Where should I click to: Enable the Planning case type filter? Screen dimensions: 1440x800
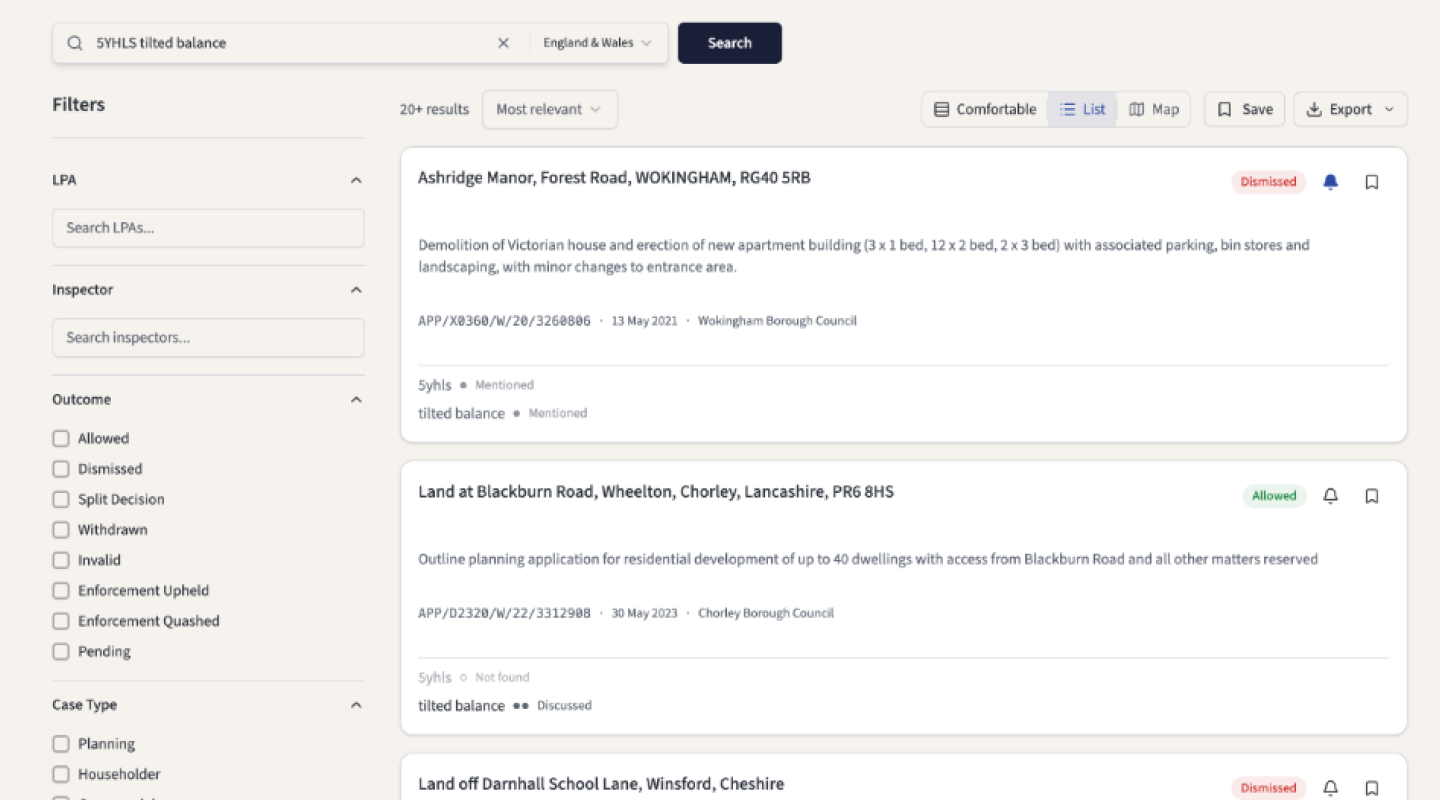pyautogui.click(x=61, y=743)
